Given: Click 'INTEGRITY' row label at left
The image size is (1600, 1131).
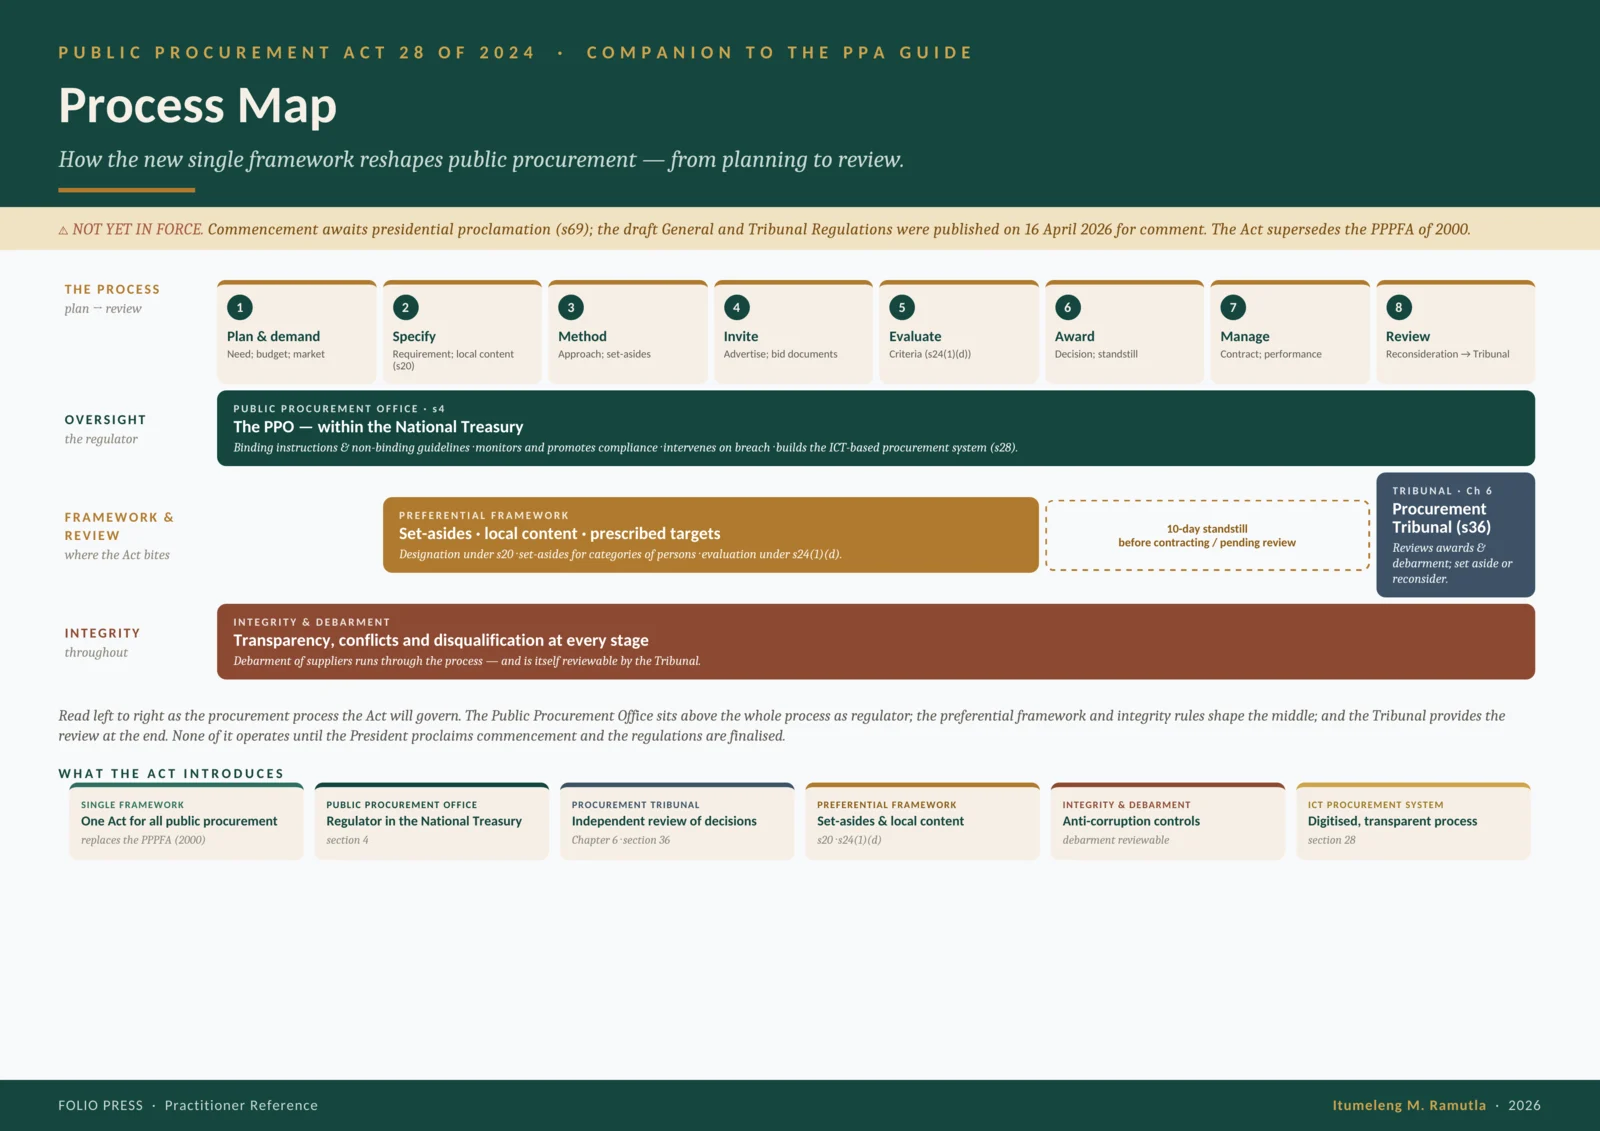Looking at the screenshot, I should pos(102,634).
